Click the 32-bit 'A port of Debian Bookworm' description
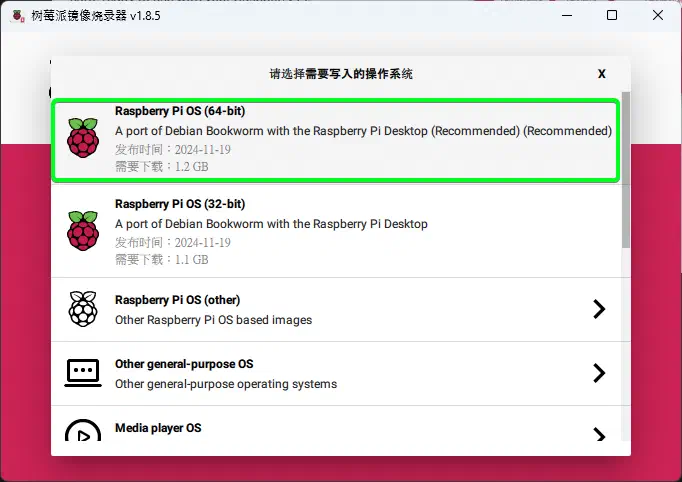This screenshot has height=482, width=682. click(x=271, y=224)
